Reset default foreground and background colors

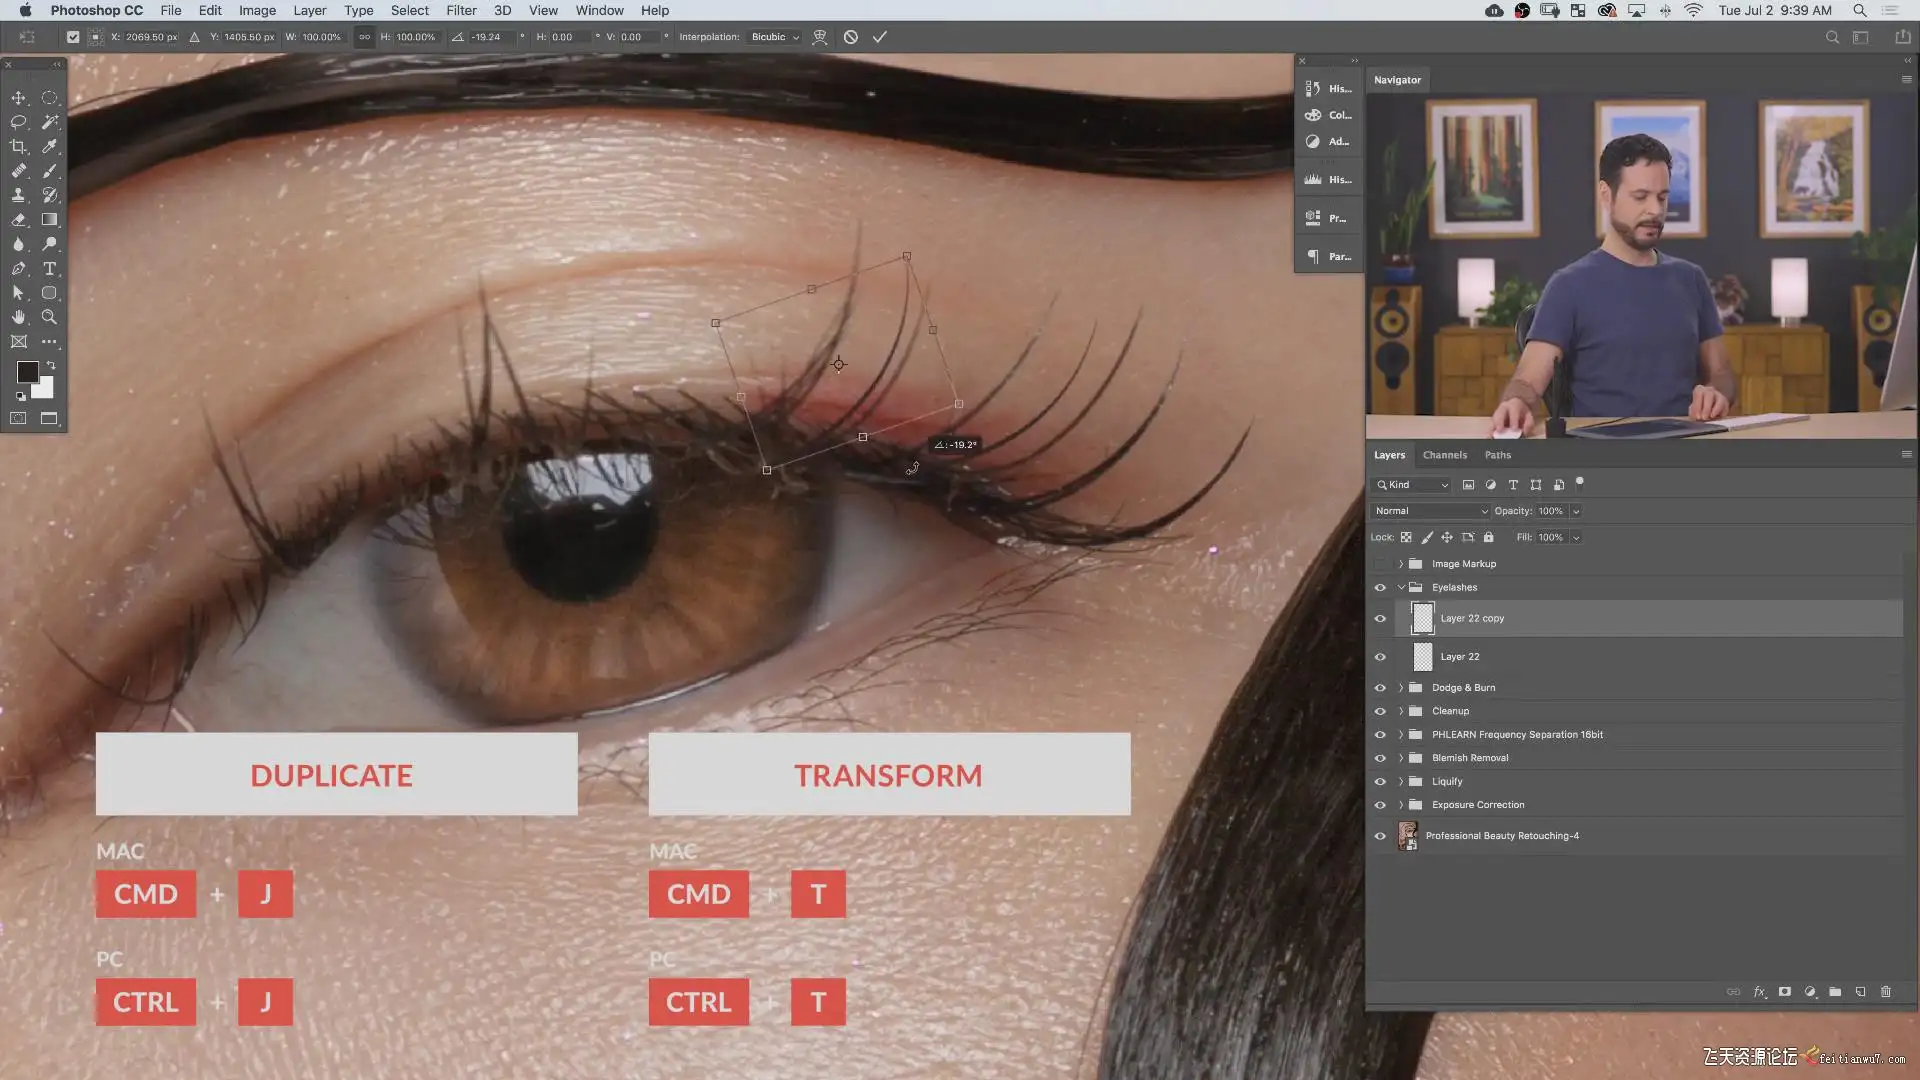(x=20, y=397)
